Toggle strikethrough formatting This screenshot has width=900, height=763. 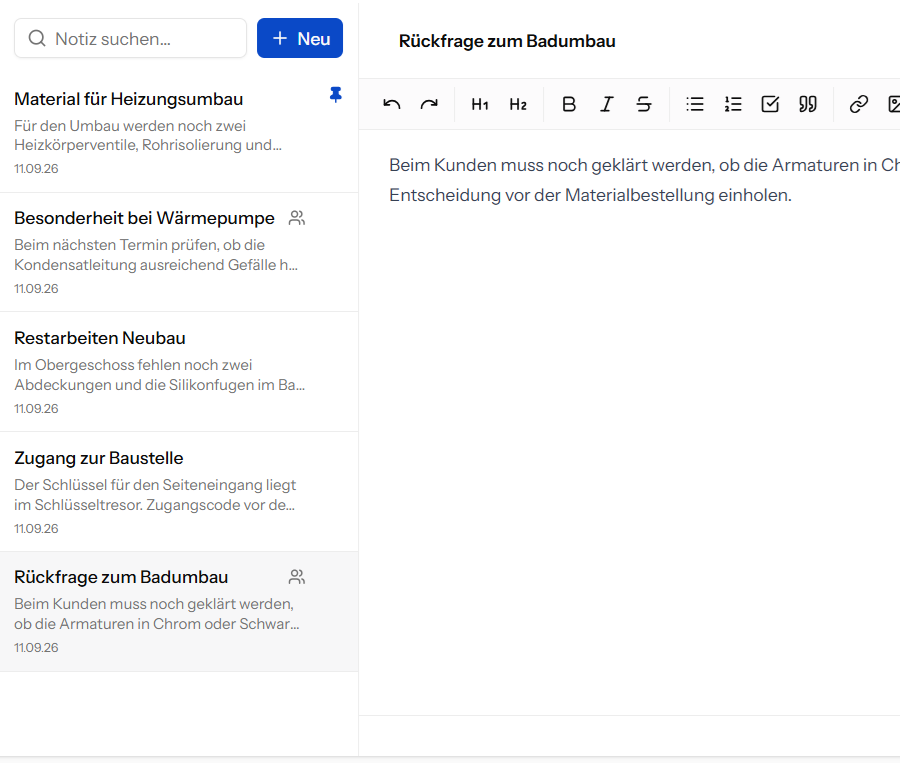click(x=644, y=104)
